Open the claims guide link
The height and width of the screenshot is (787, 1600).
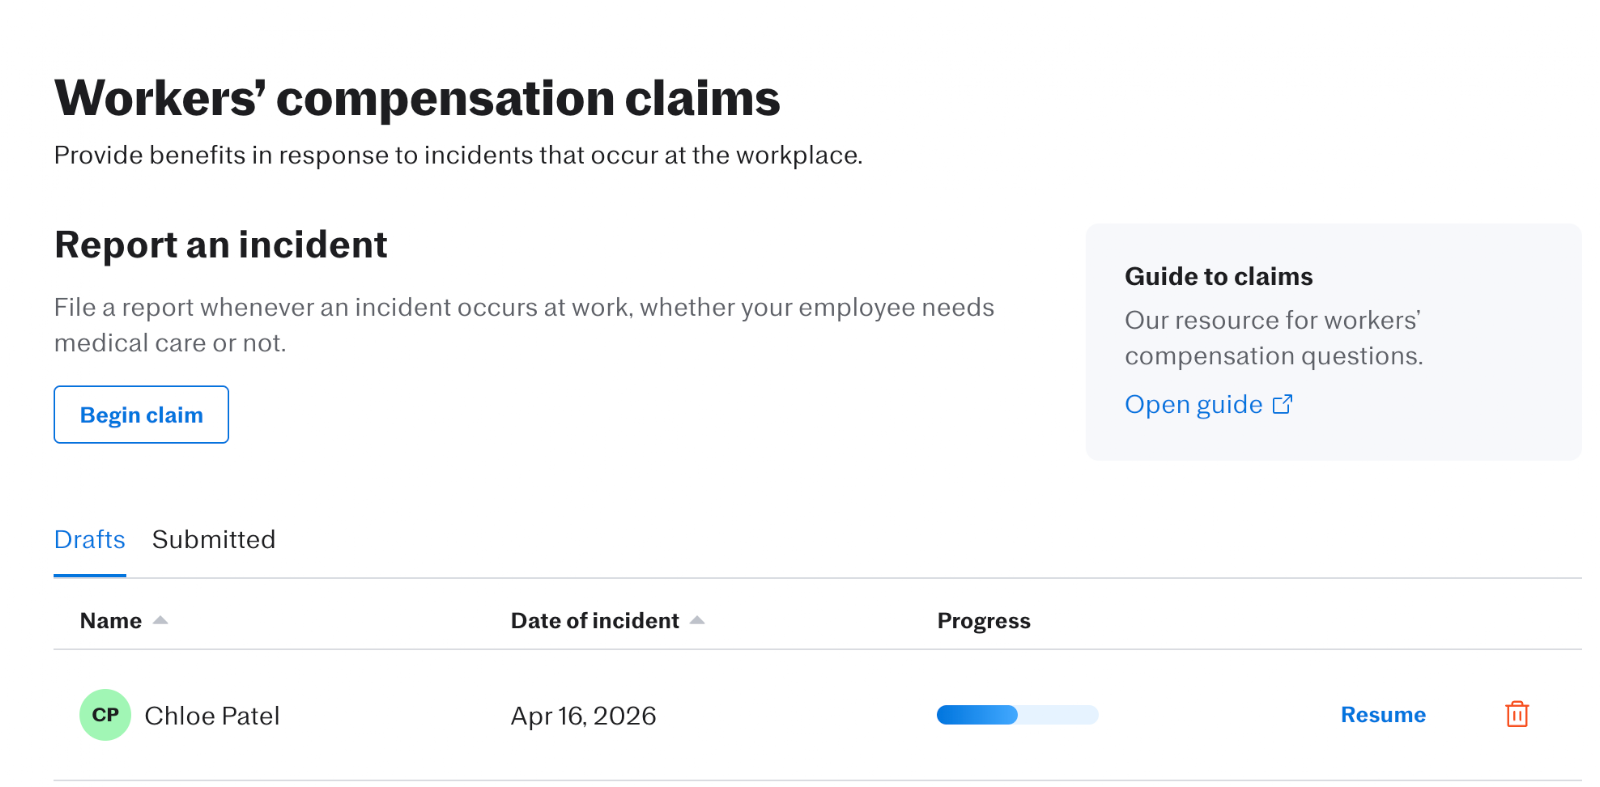point(1193,404)
